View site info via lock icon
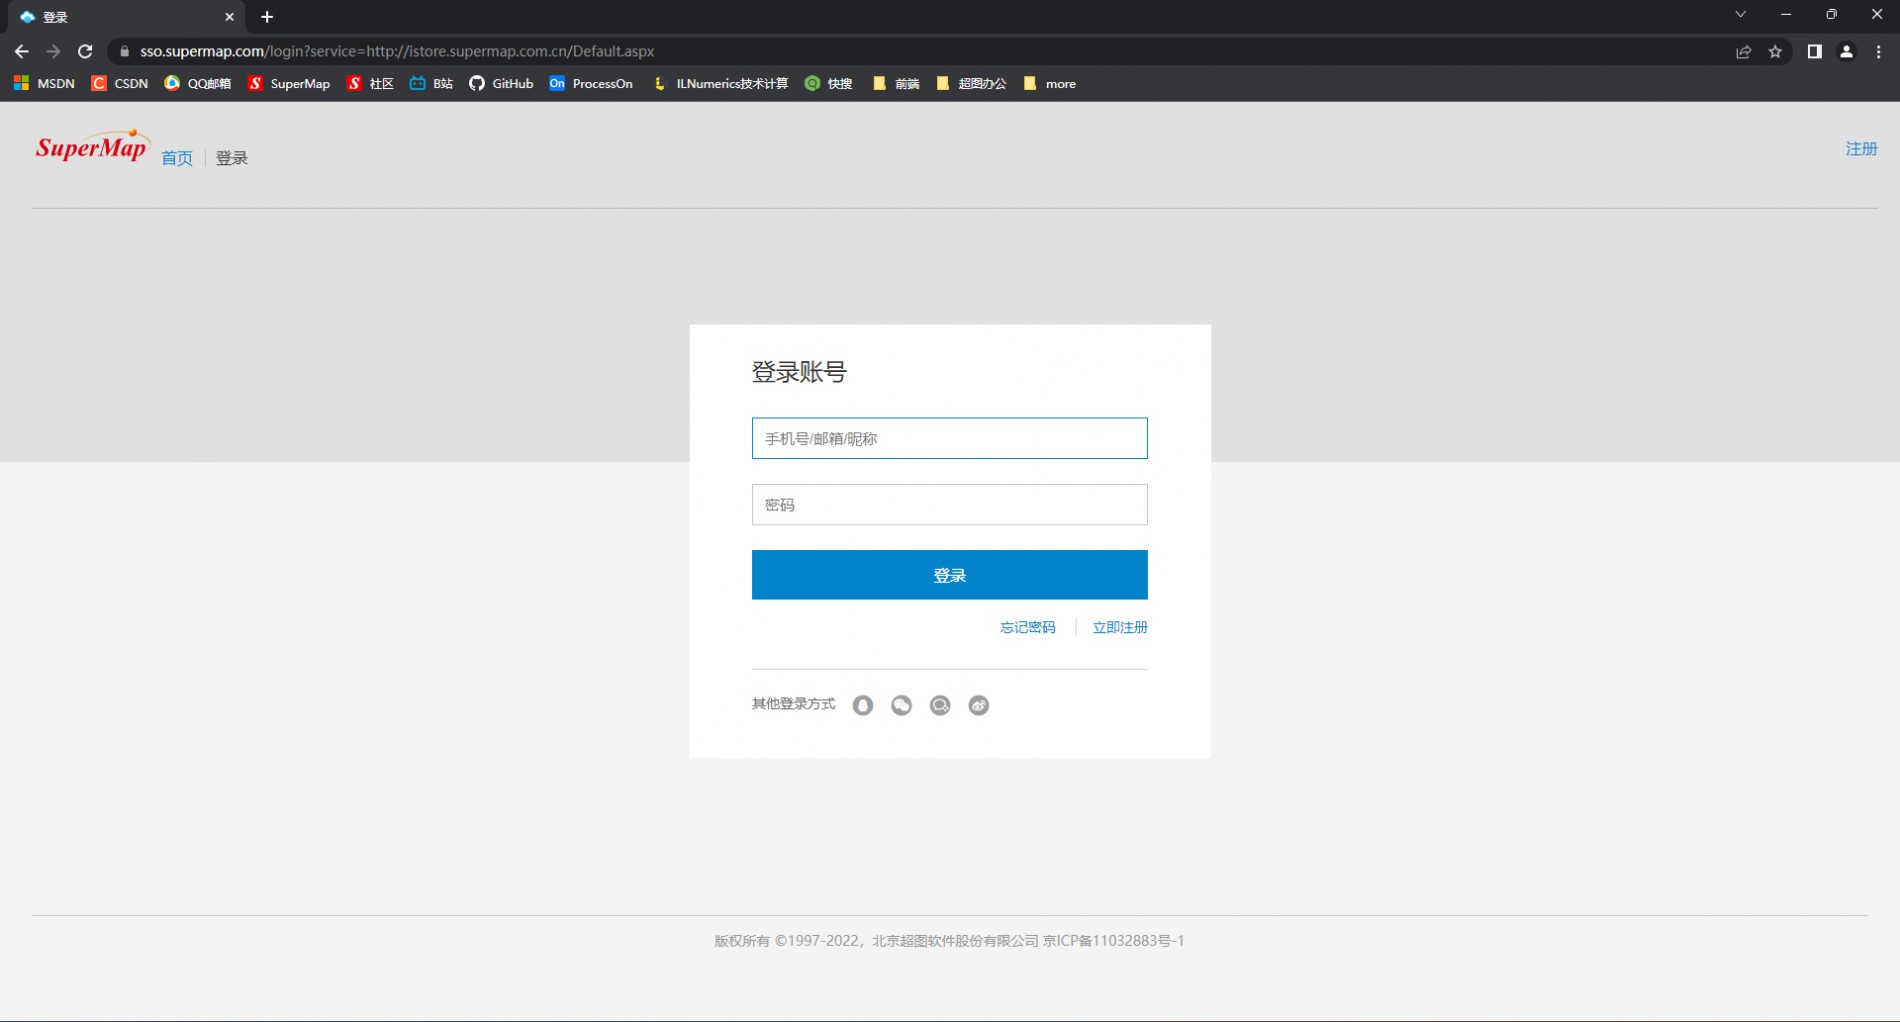Screen dimensions: 1900x1022 tap(125, 51)
